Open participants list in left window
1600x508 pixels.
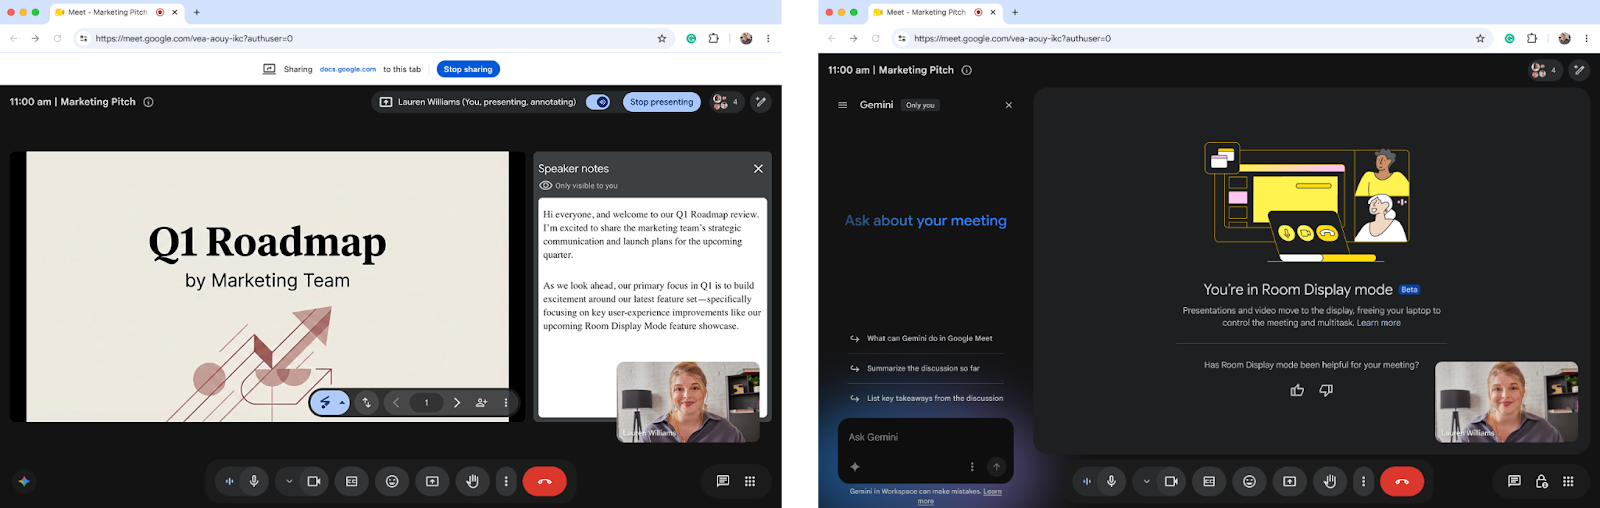726,102
